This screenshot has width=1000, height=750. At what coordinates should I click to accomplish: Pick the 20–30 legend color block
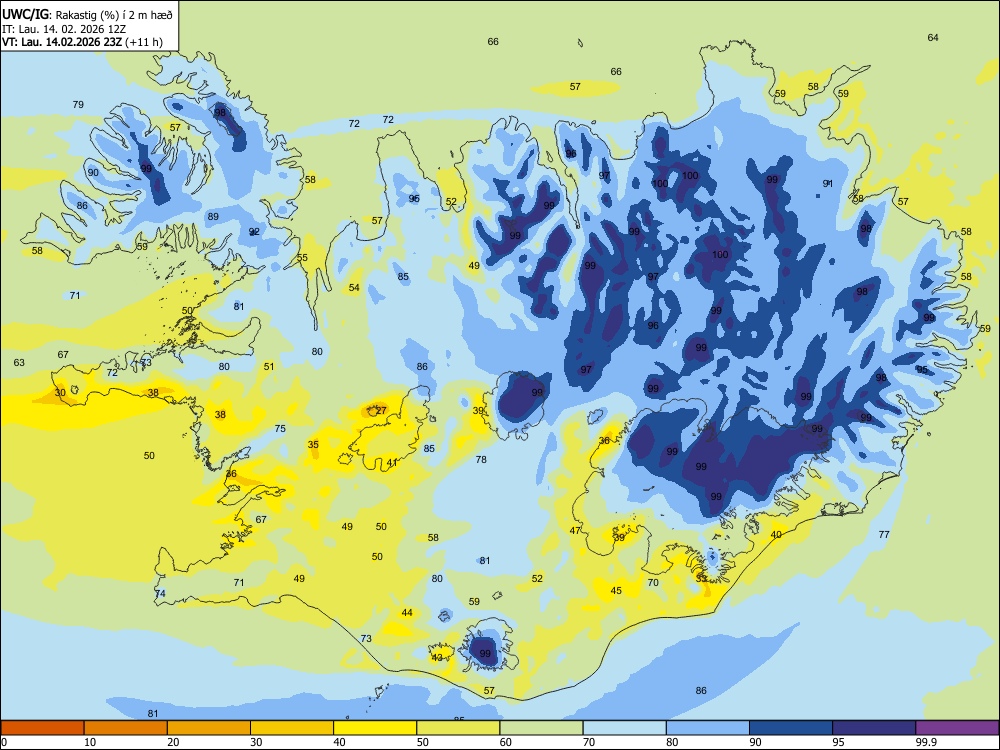coord(209,728)
